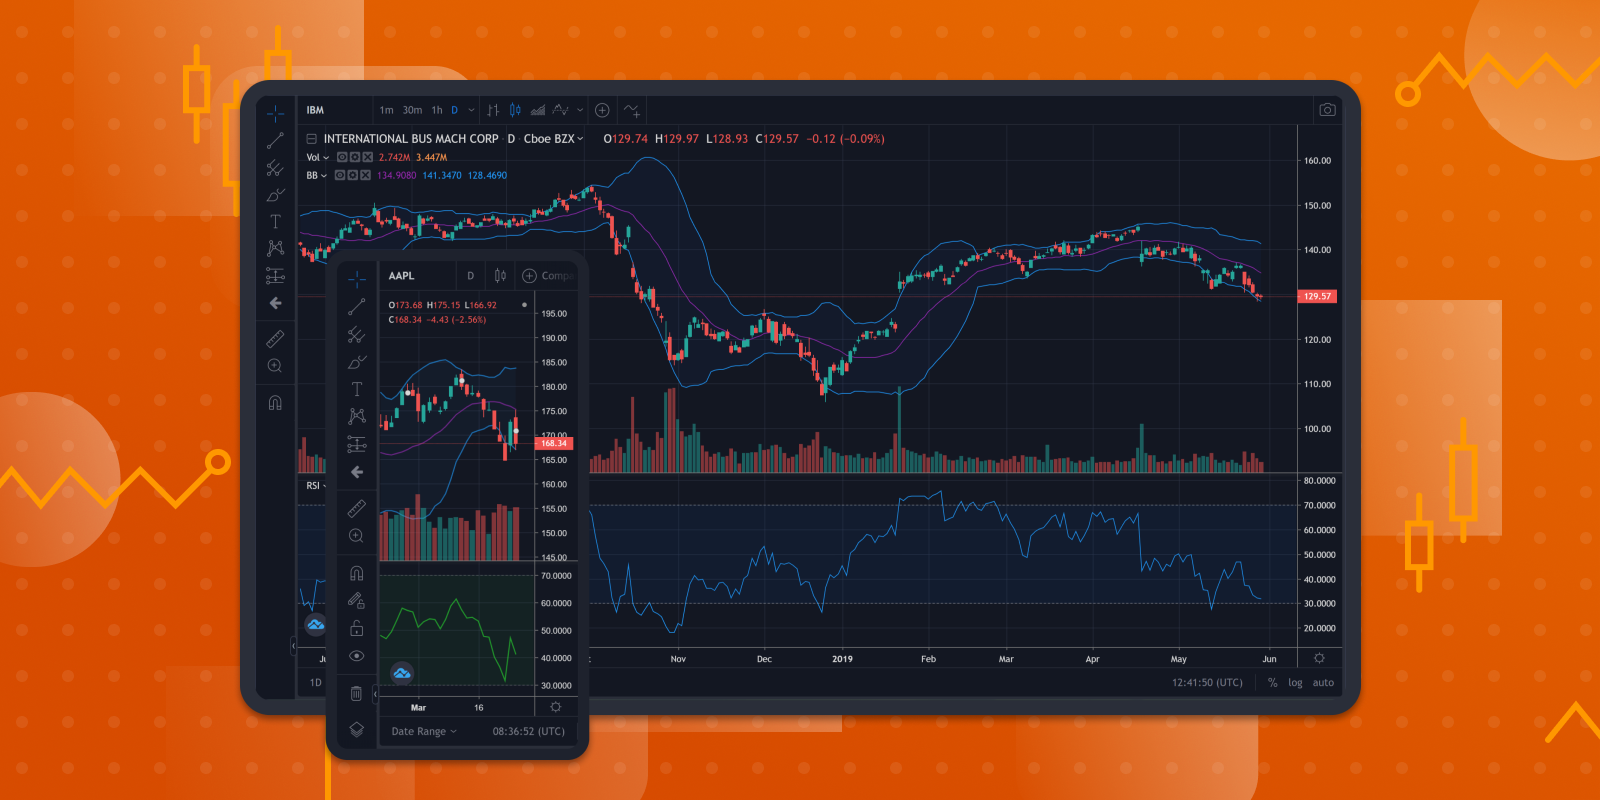
Task: Select D interval in AAPL chart
Action: coord(471,276)
